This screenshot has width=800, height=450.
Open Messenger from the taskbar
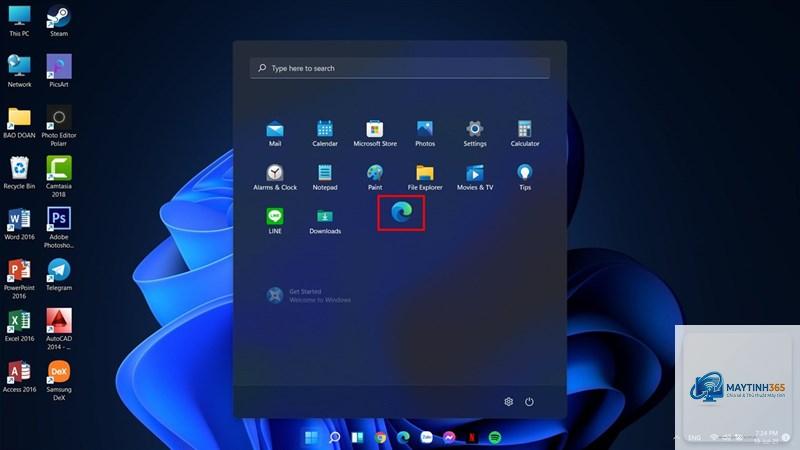tap(449, 437)
